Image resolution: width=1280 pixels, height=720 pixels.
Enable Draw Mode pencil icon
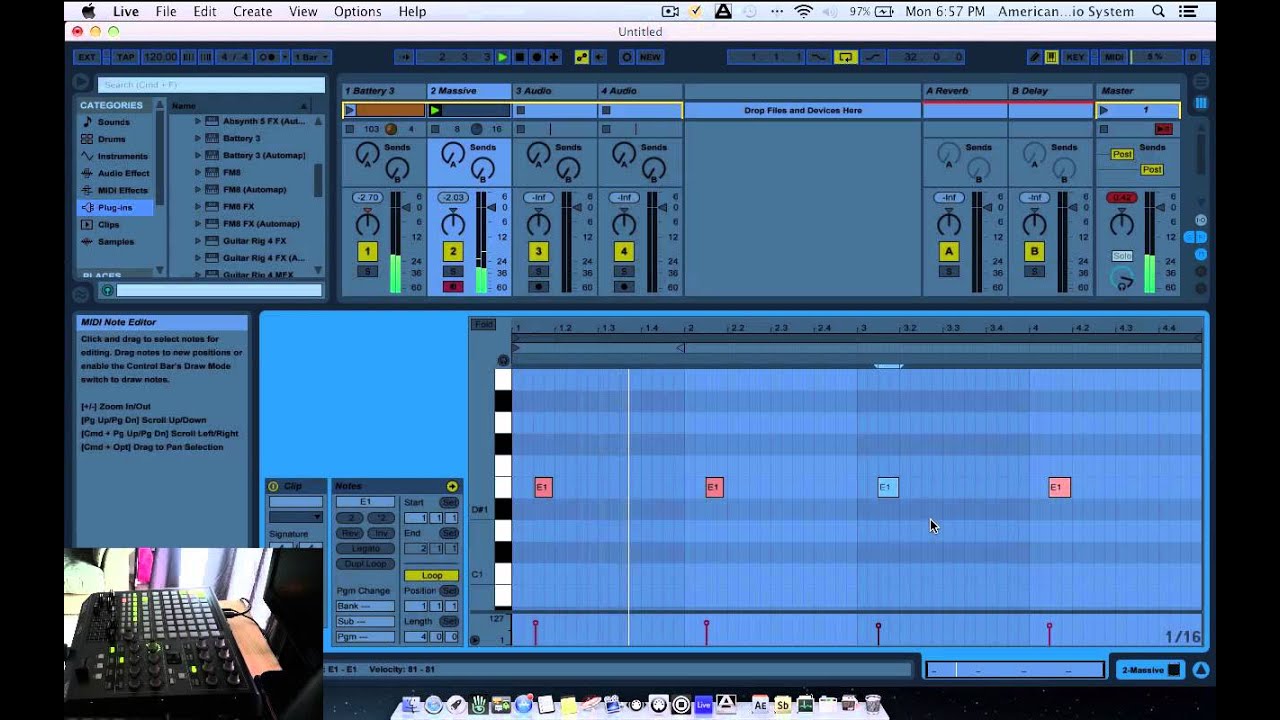coord(1035,57)
